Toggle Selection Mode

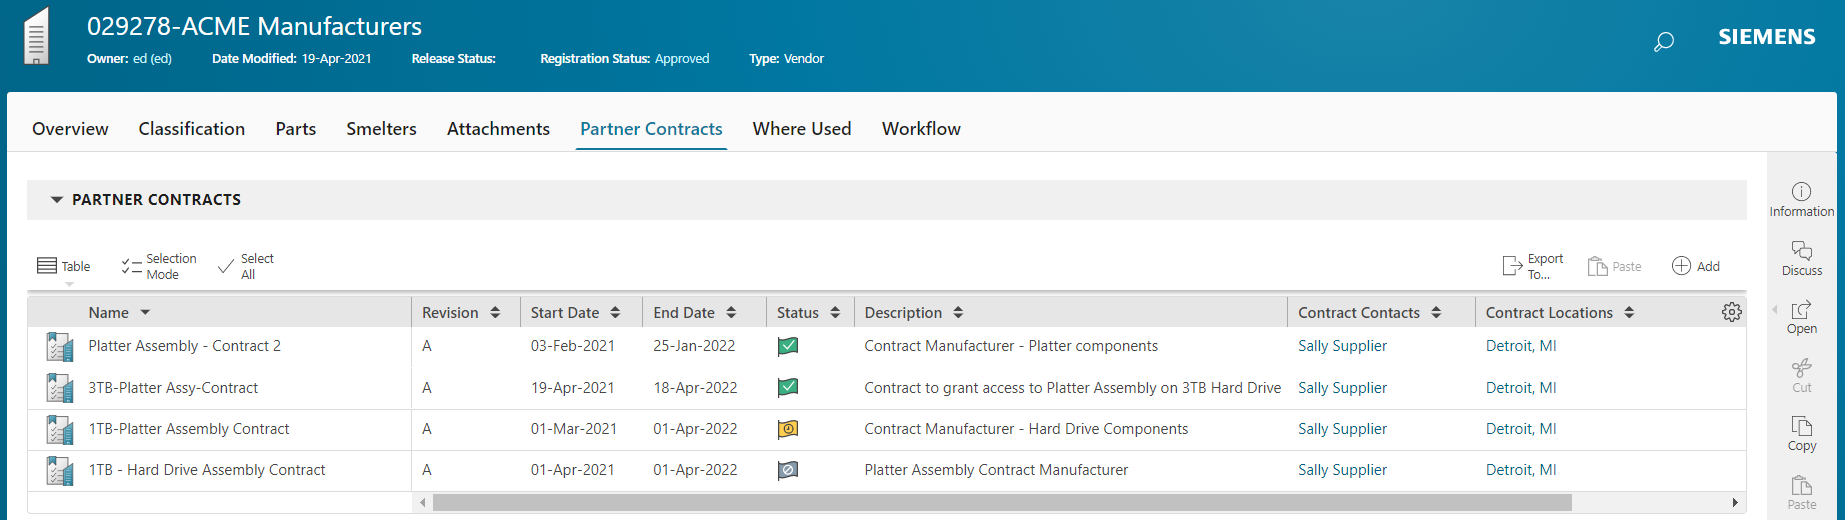click(131, 266)
